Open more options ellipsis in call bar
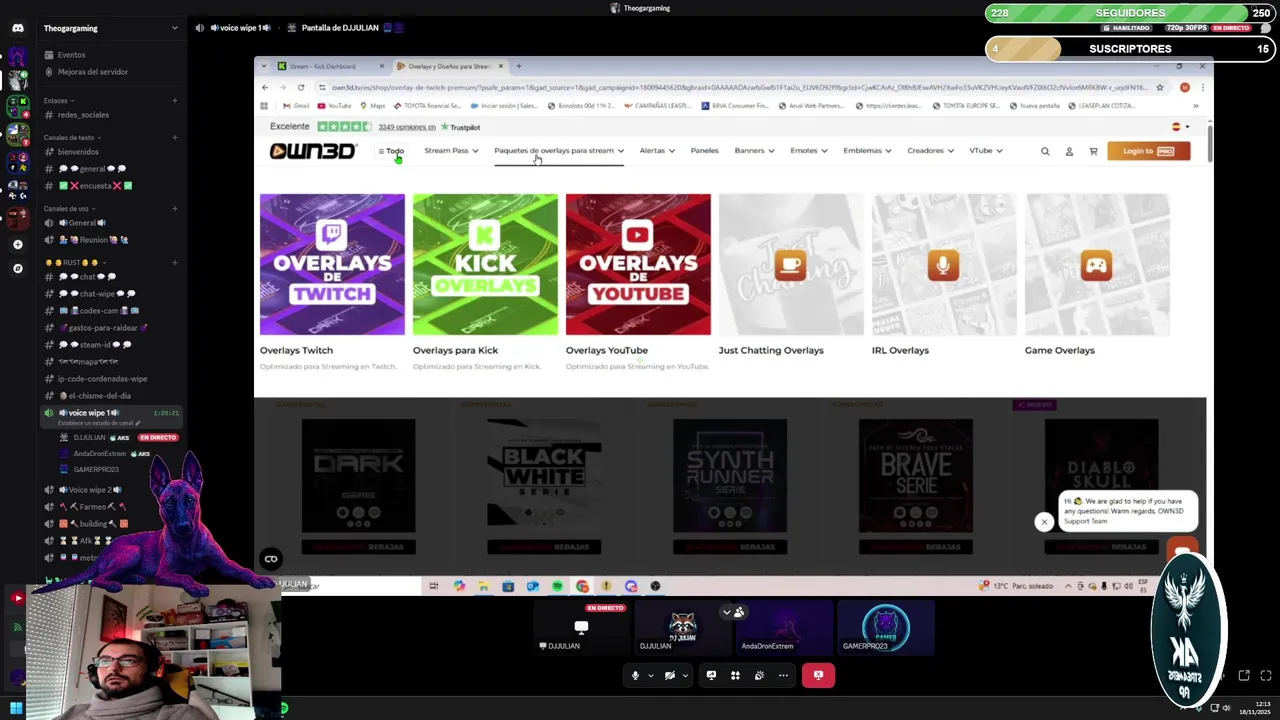 click(x=783, y=675)
